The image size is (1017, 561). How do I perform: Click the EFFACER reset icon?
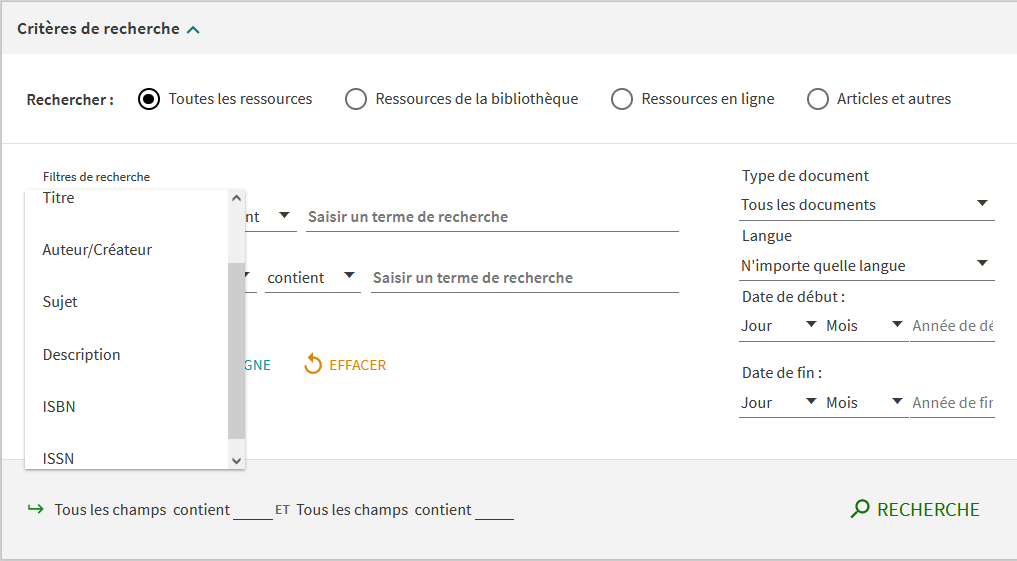313,364
